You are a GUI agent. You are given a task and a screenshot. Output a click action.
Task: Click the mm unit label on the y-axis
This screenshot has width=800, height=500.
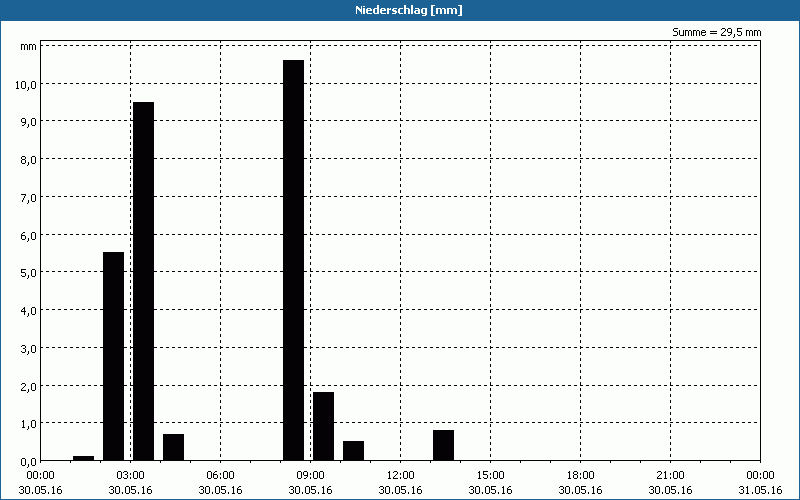click(28, 47)
